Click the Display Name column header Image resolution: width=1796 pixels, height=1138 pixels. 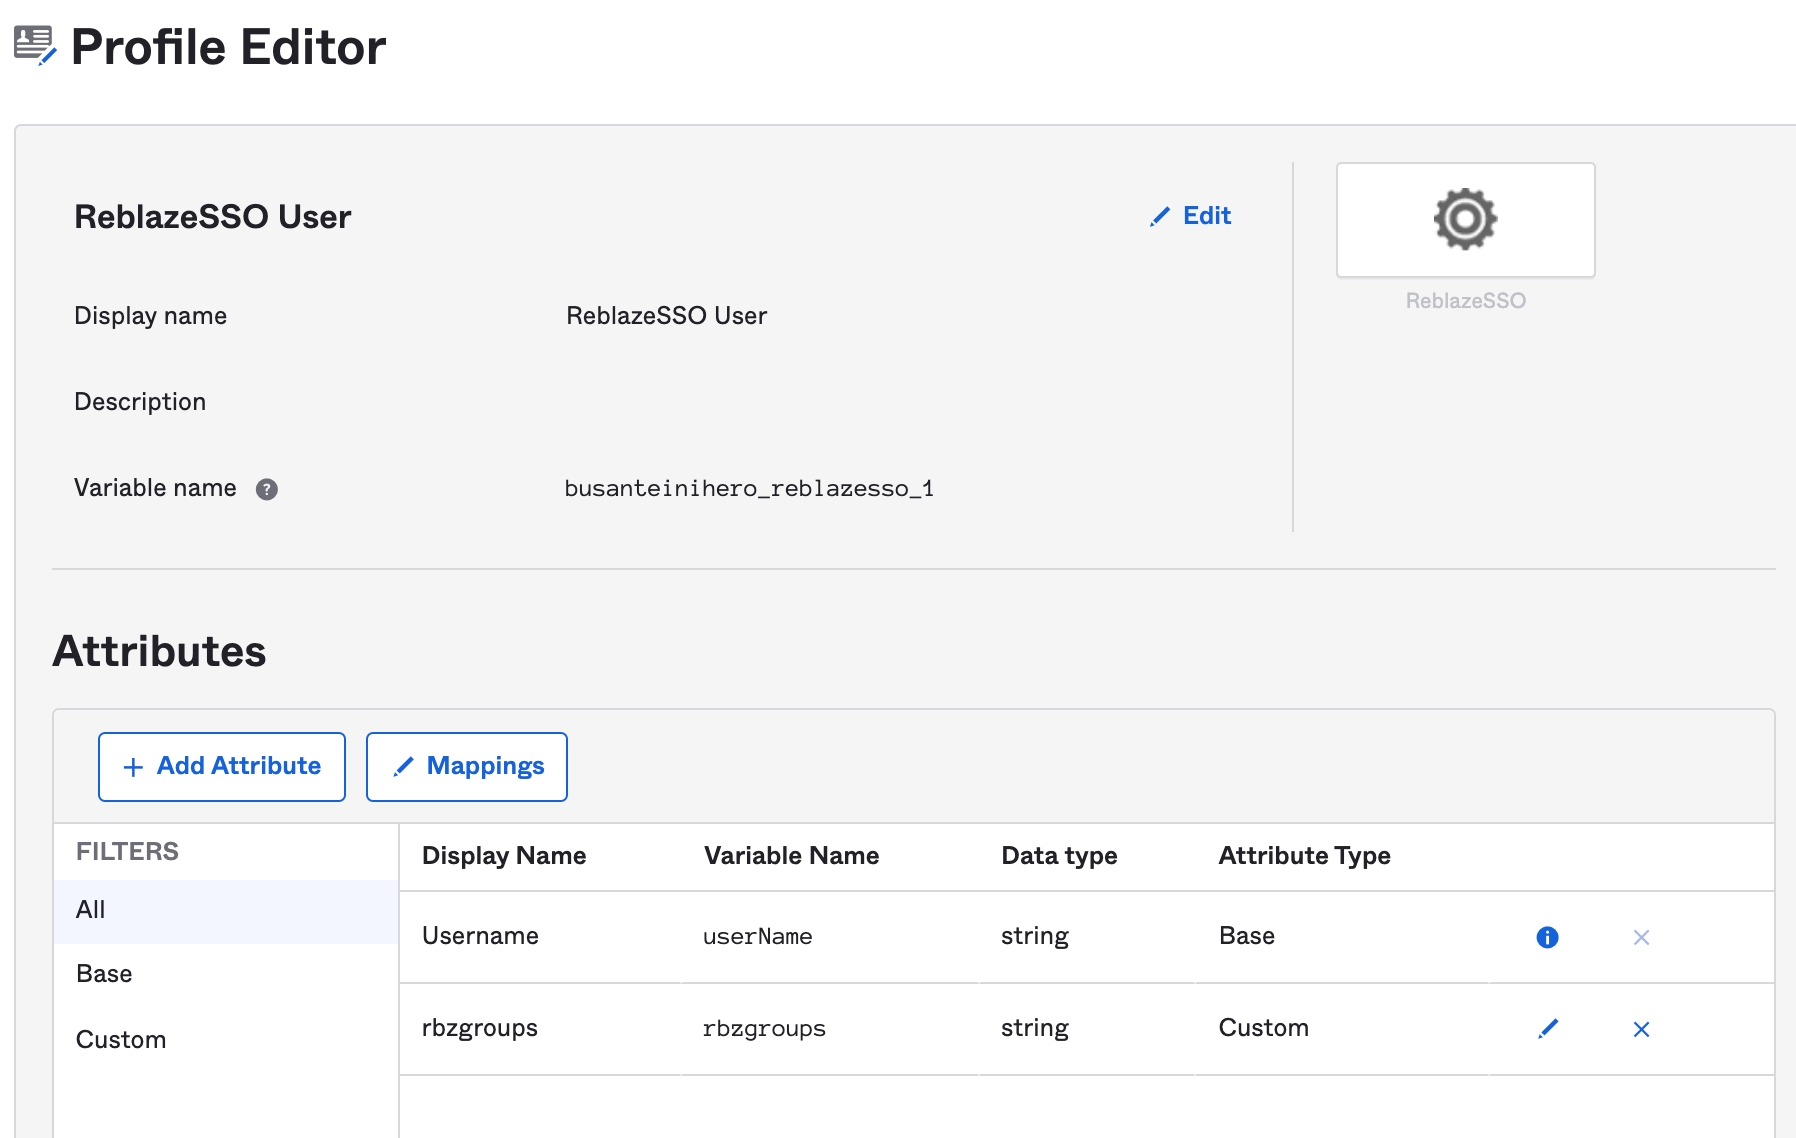504,856
